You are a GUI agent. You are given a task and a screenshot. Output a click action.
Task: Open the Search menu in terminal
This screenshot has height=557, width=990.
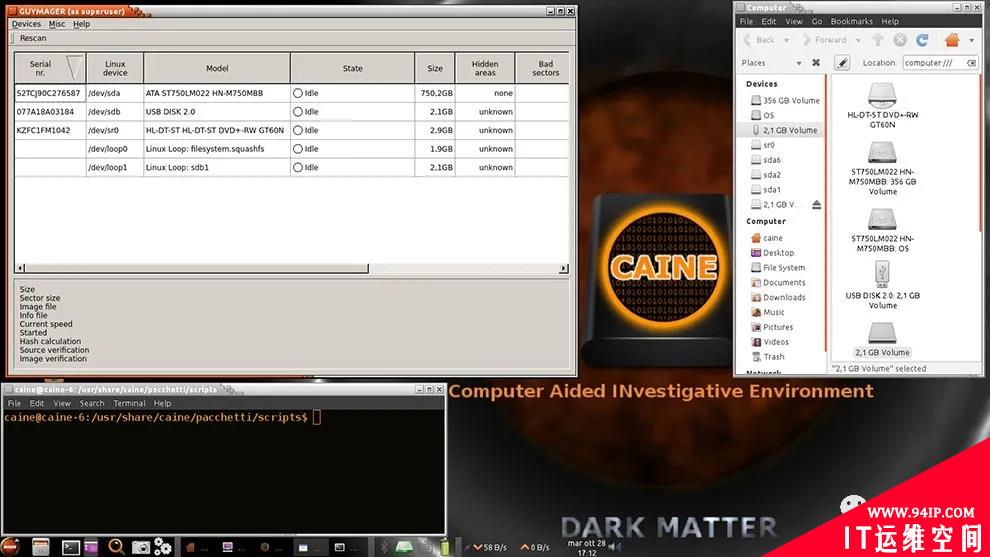point(92,404)
